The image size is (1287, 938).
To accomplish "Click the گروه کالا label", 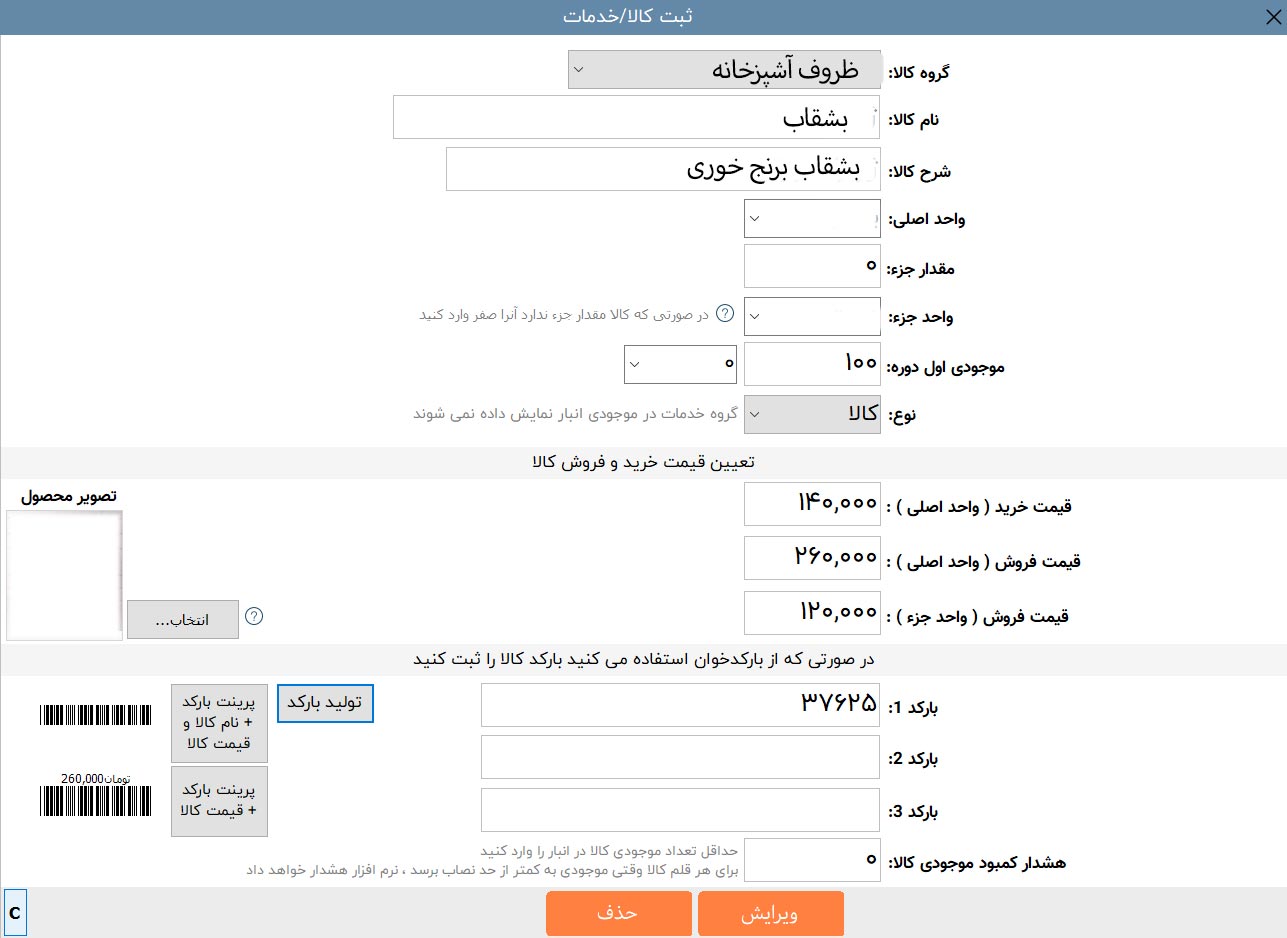I will (919, 73).
